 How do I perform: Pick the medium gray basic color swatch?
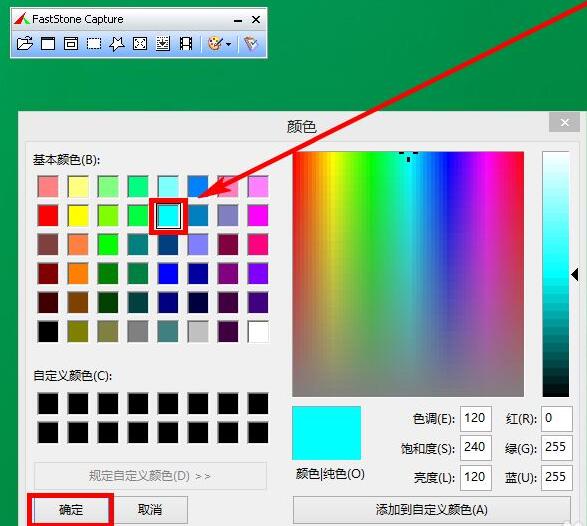138,332
